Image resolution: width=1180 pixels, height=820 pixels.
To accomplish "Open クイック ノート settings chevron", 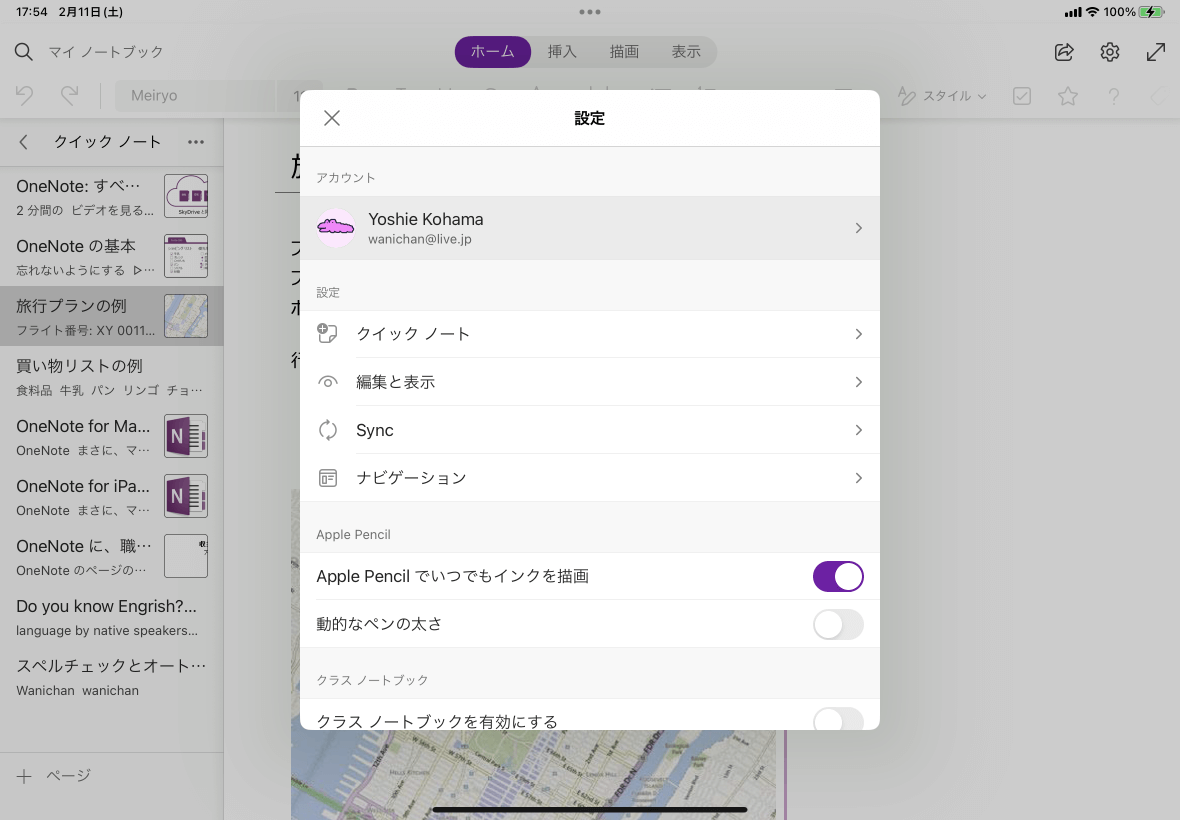I will (859, 334).
